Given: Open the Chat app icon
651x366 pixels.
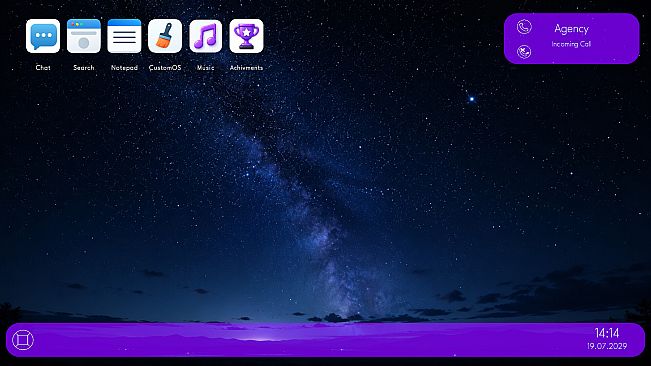Looking at the screenshot, I should point(43,36).
